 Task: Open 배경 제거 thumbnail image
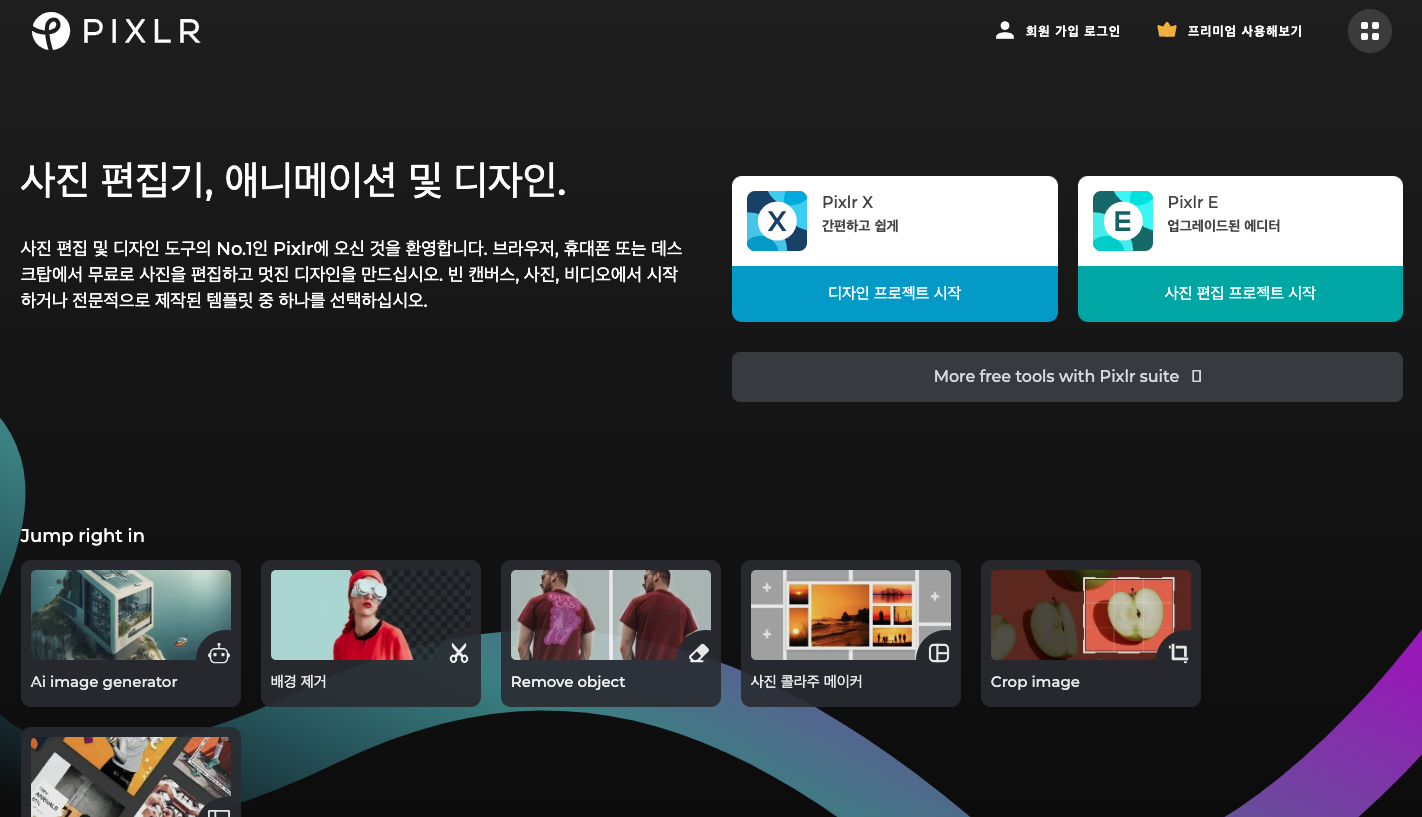click(371, 615)
